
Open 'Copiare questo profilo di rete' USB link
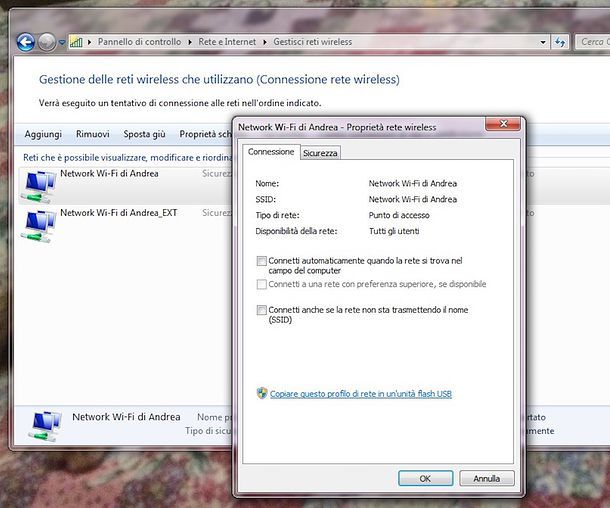tap(360, 394)
